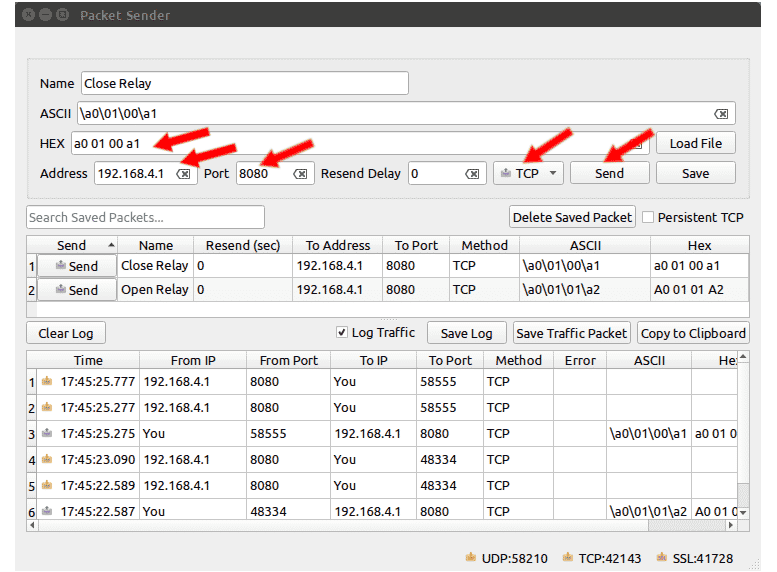Sort traffic log by From IP header
The height and width of the screenshot is (572, 777).
tap(193, 360)
